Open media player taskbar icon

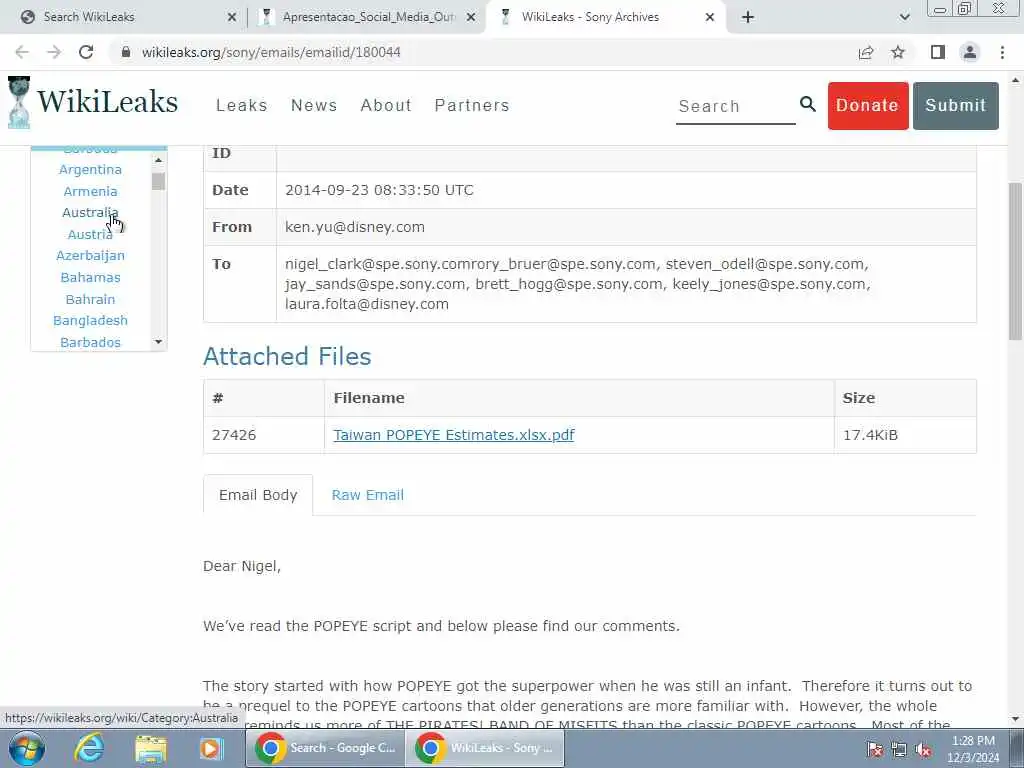[x=212, y=748]
